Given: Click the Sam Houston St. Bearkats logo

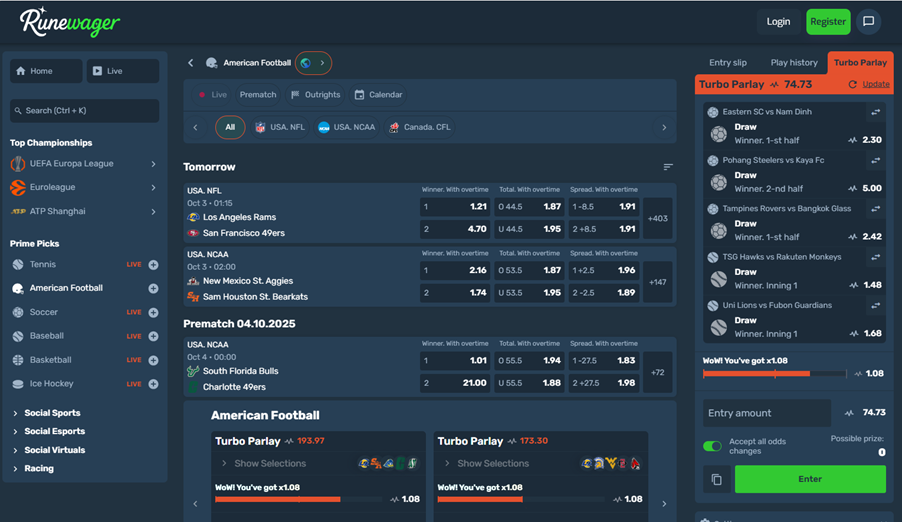Looking at the screenshot, I should pyautogui.click(x=193, y=297).
